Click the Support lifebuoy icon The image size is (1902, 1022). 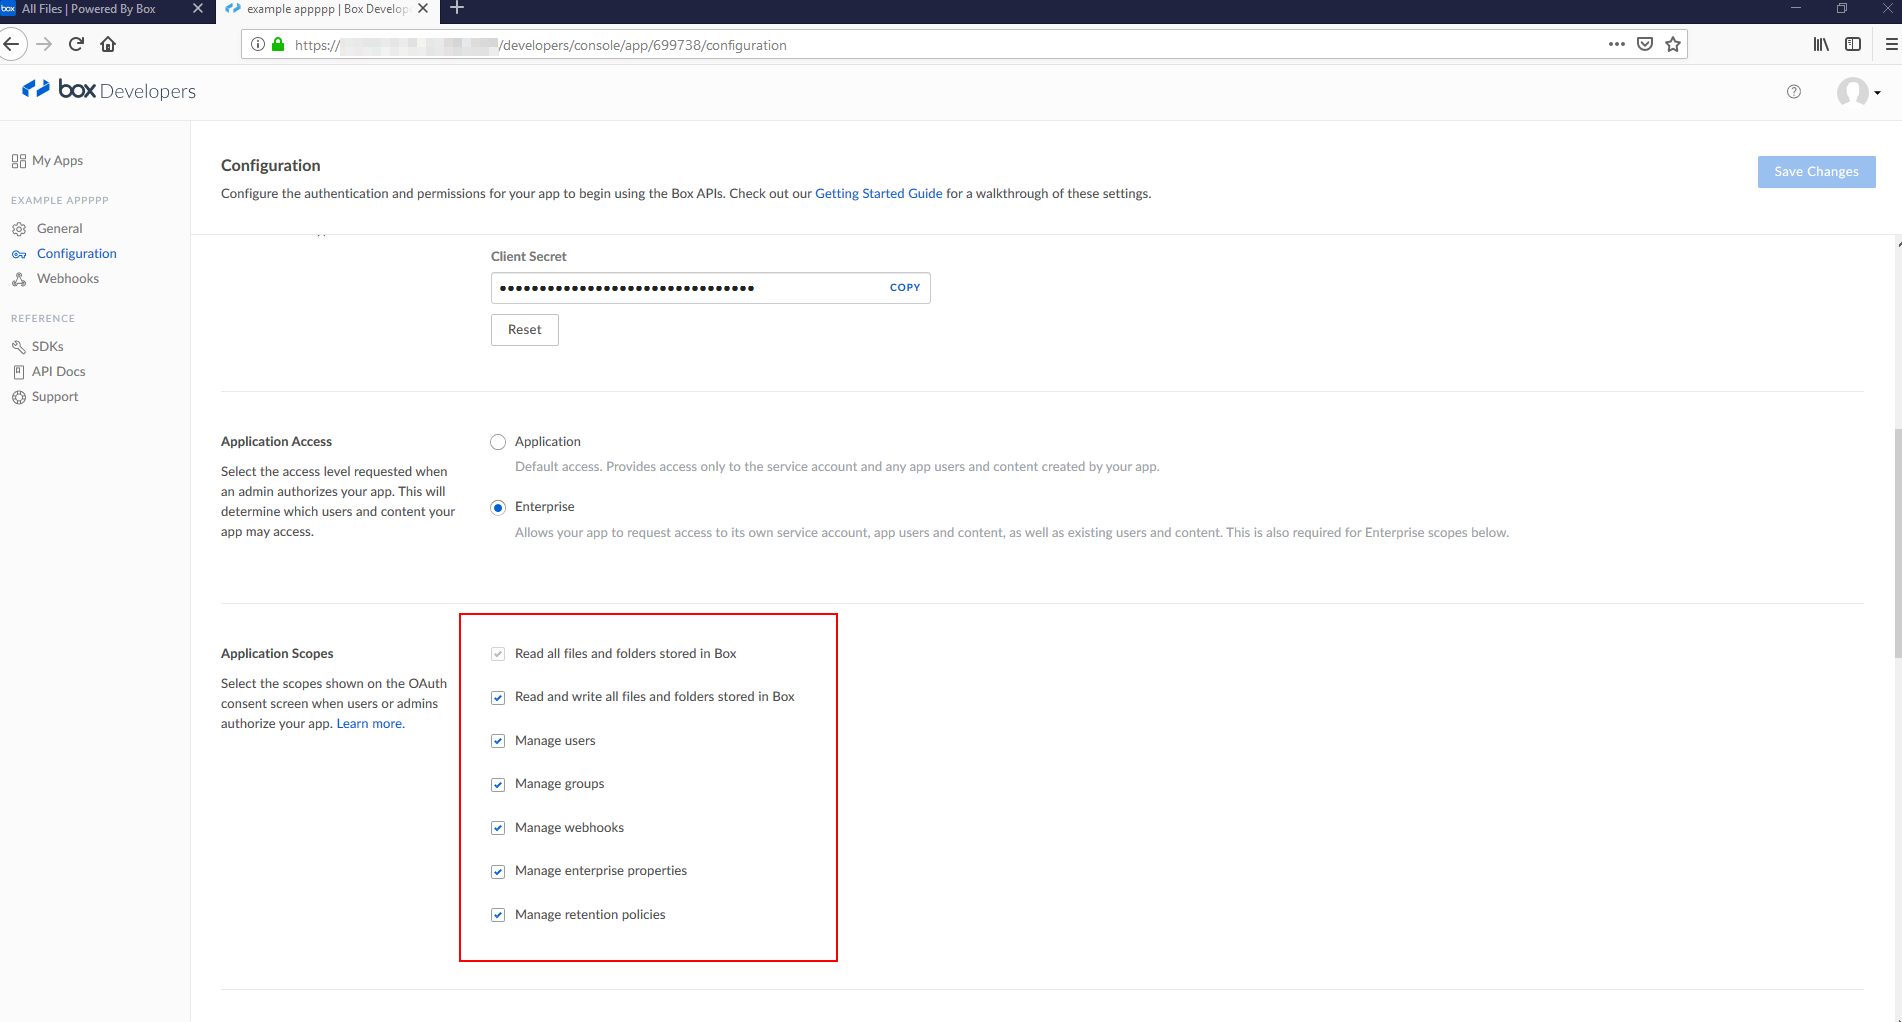(x=19, y=397)
